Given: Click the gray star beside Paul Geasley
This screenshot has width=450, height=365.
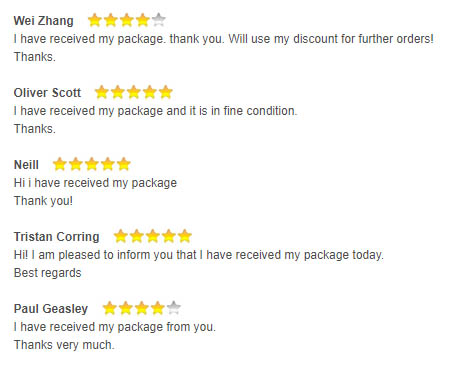Looking at the screenshot, I should (x=174, y=308).
